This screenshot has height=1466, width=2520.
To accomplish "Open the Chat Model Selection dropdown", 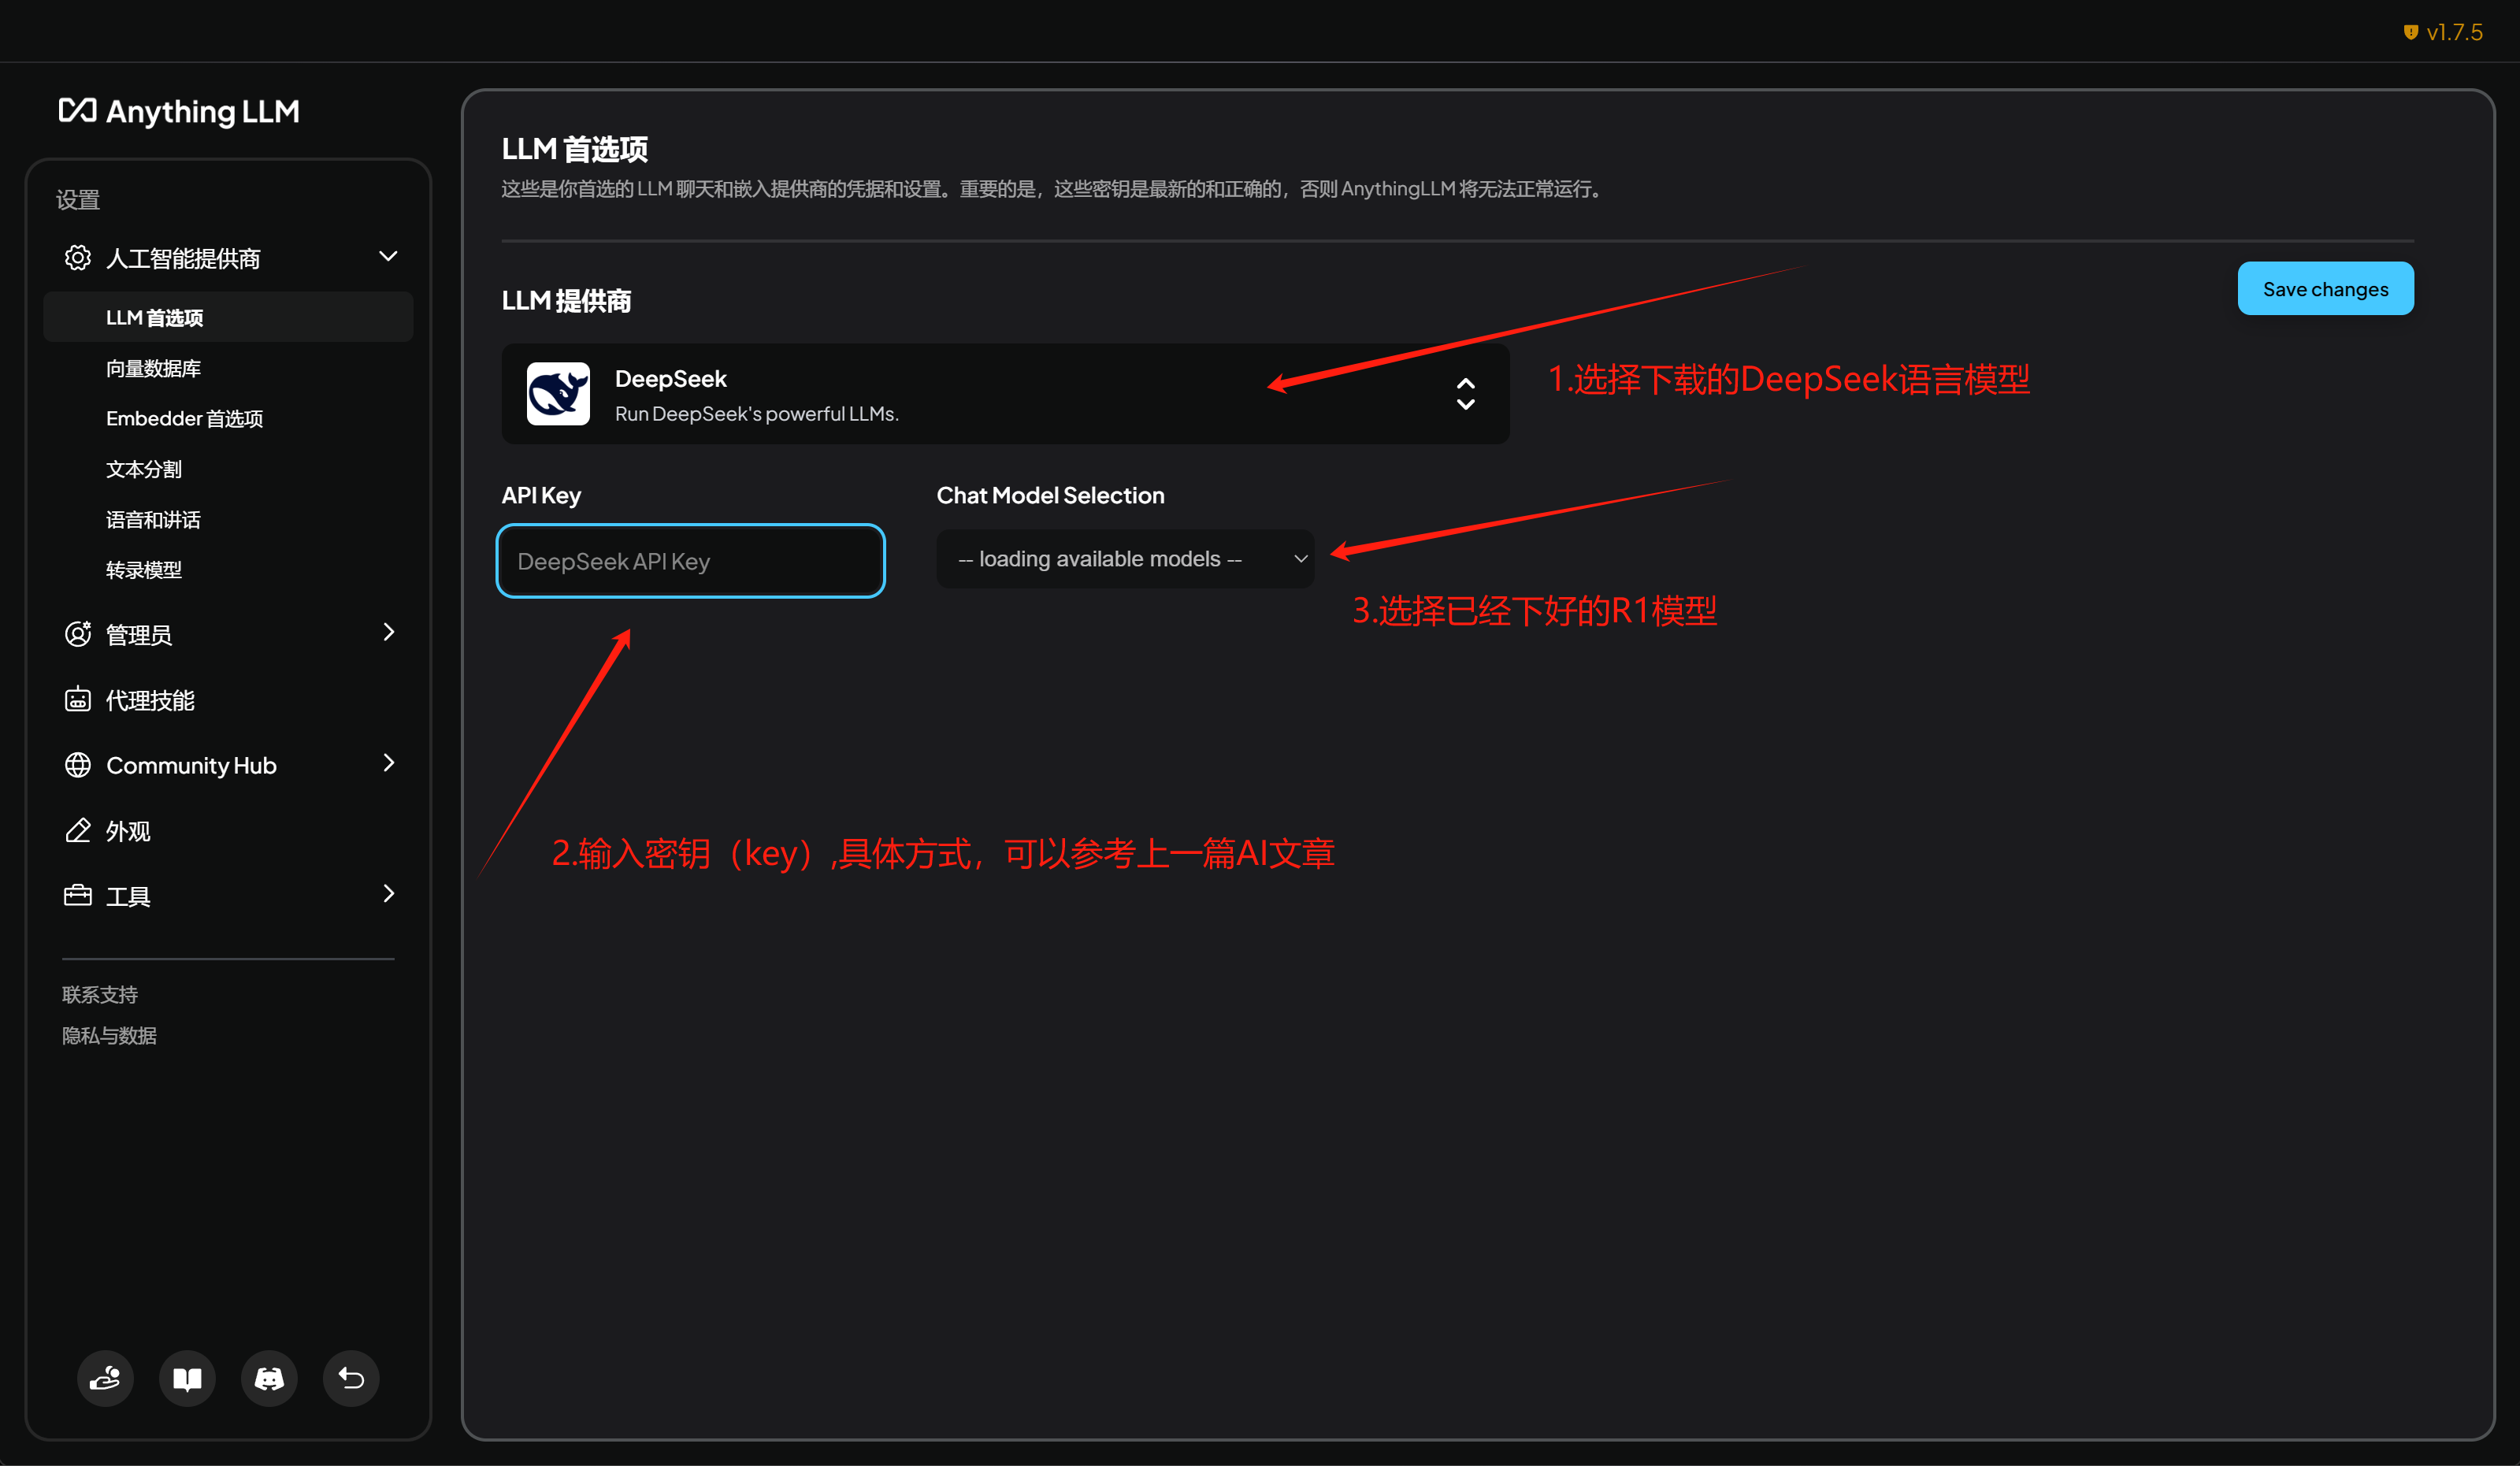I will tap(1125, 559).
